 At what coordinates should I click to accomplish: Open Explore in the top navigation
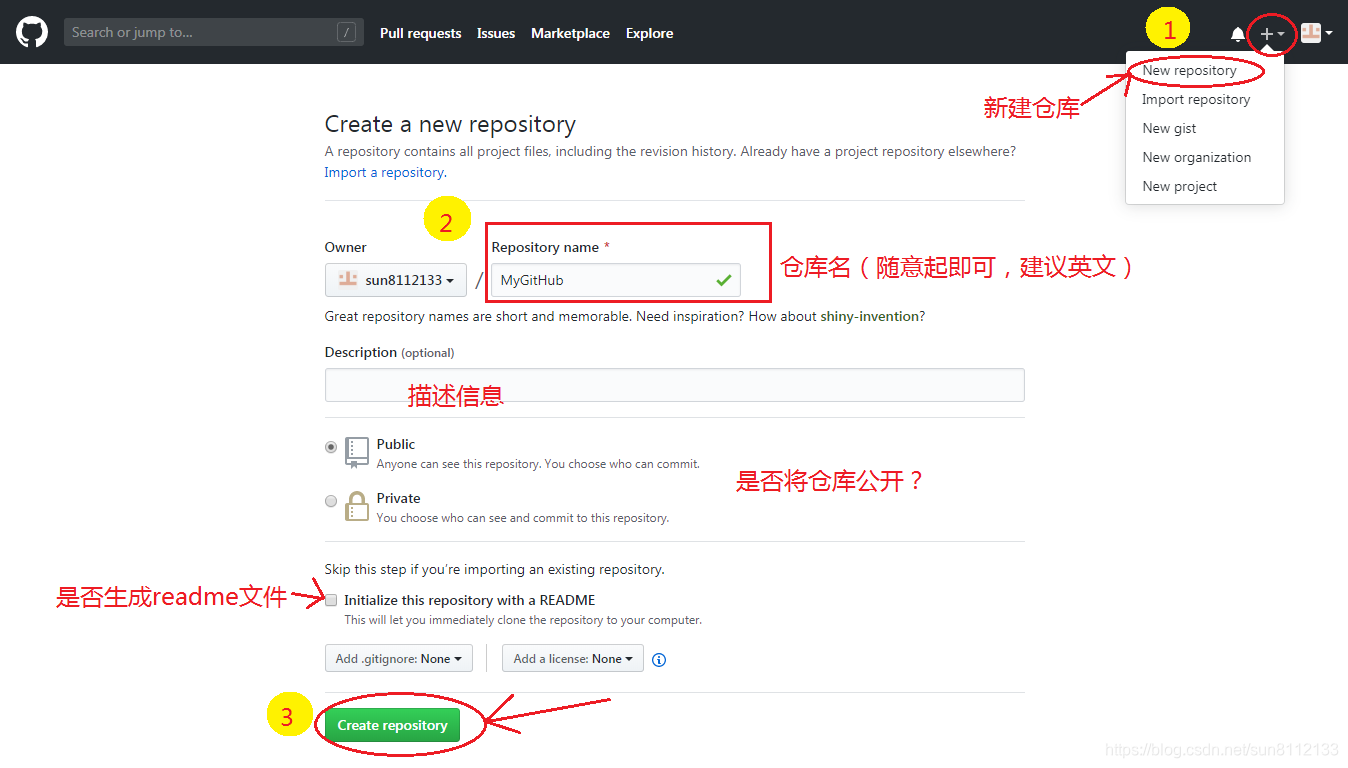(649, 33)
